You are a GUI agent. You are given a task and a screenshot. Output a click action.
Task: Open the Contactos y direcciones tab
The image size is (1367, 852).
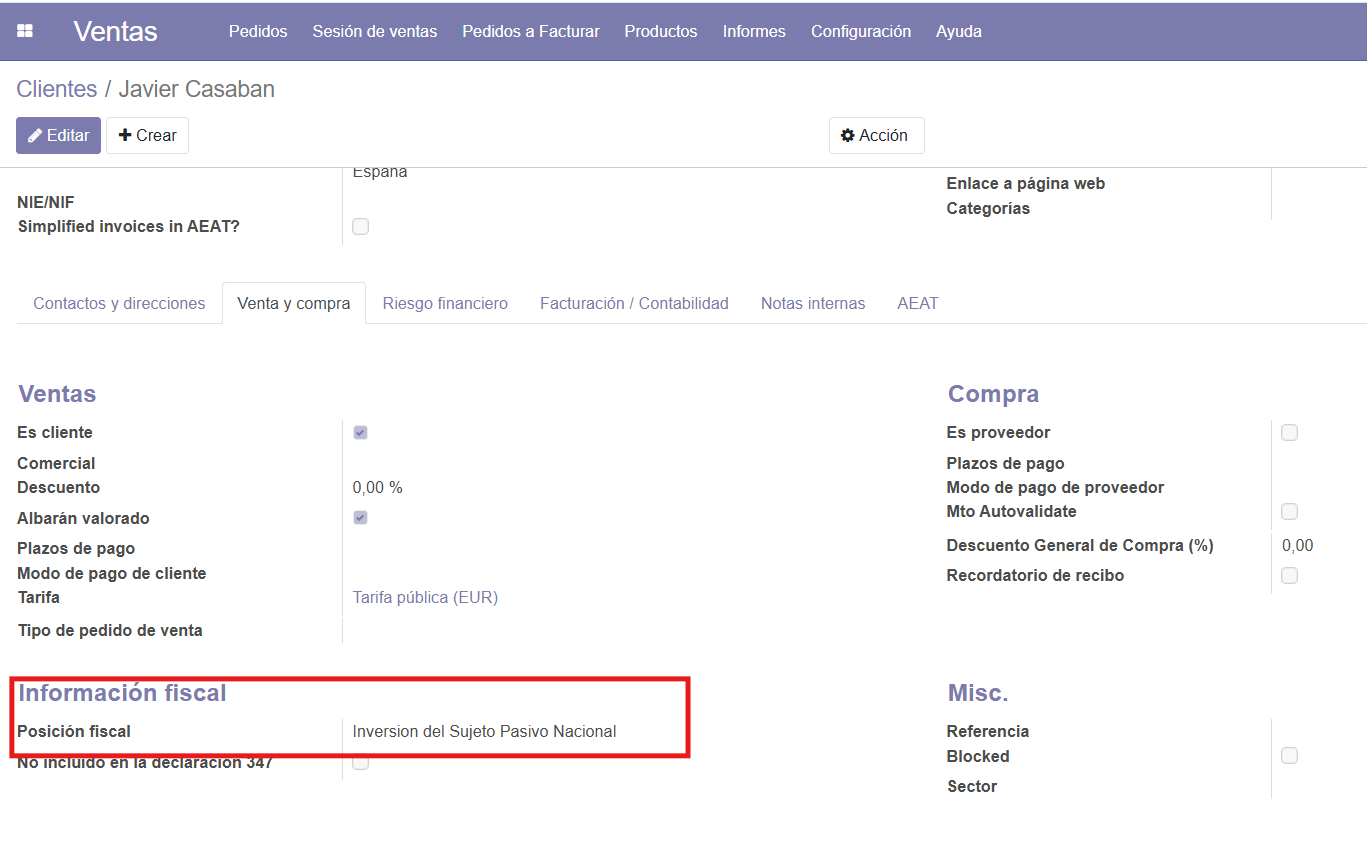click(119, 303)
